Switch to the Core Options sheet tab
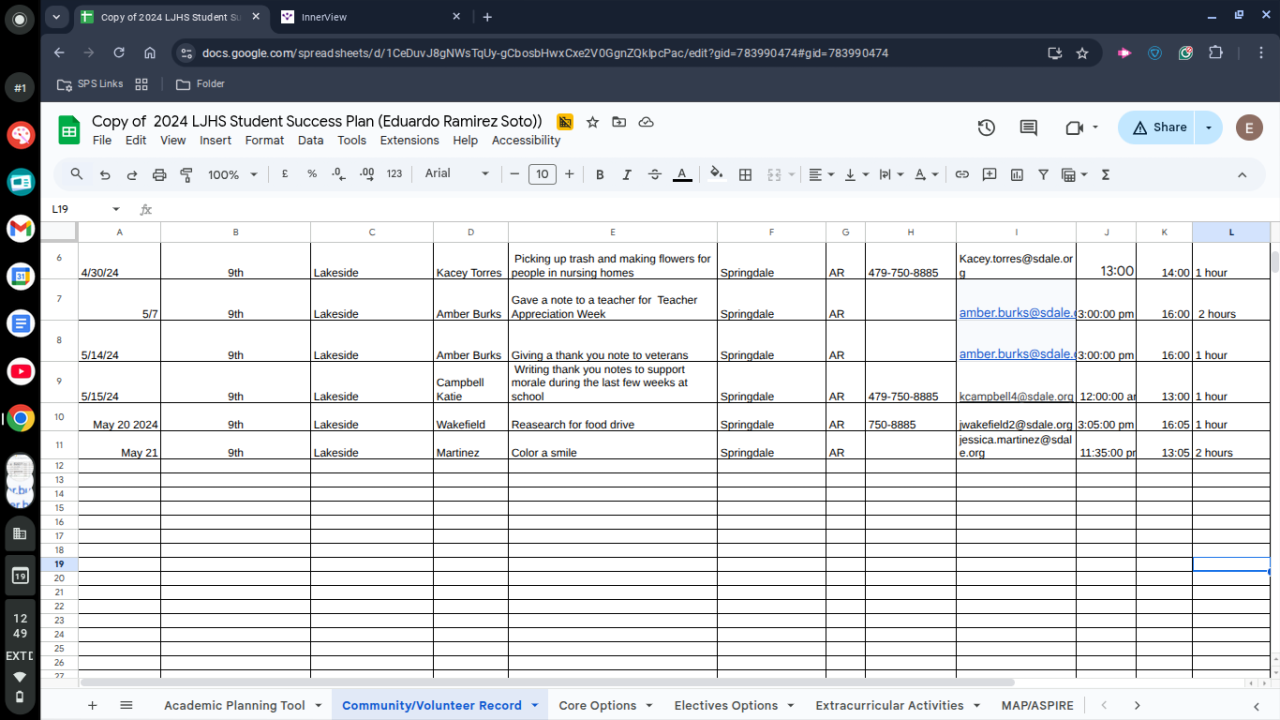The image size is (1280, 720). [x=597, y=705]
